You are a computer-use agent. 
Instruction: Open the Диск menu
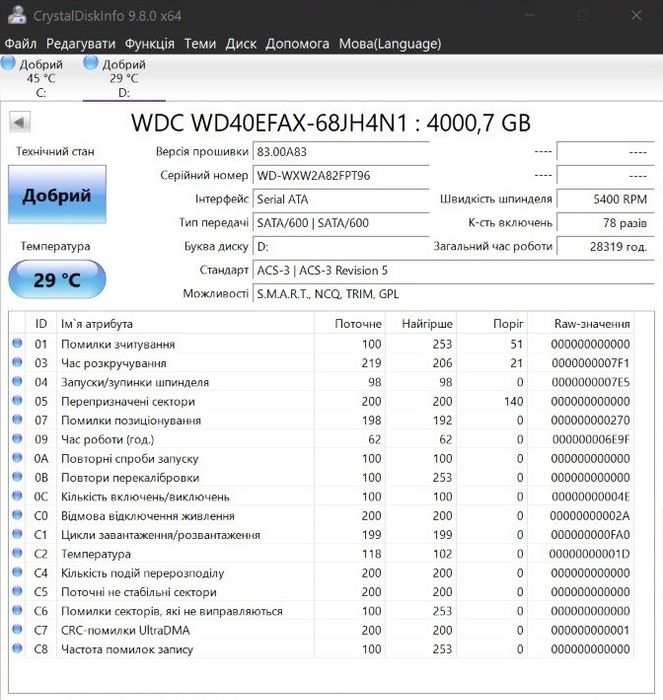(x=241, y=44)
